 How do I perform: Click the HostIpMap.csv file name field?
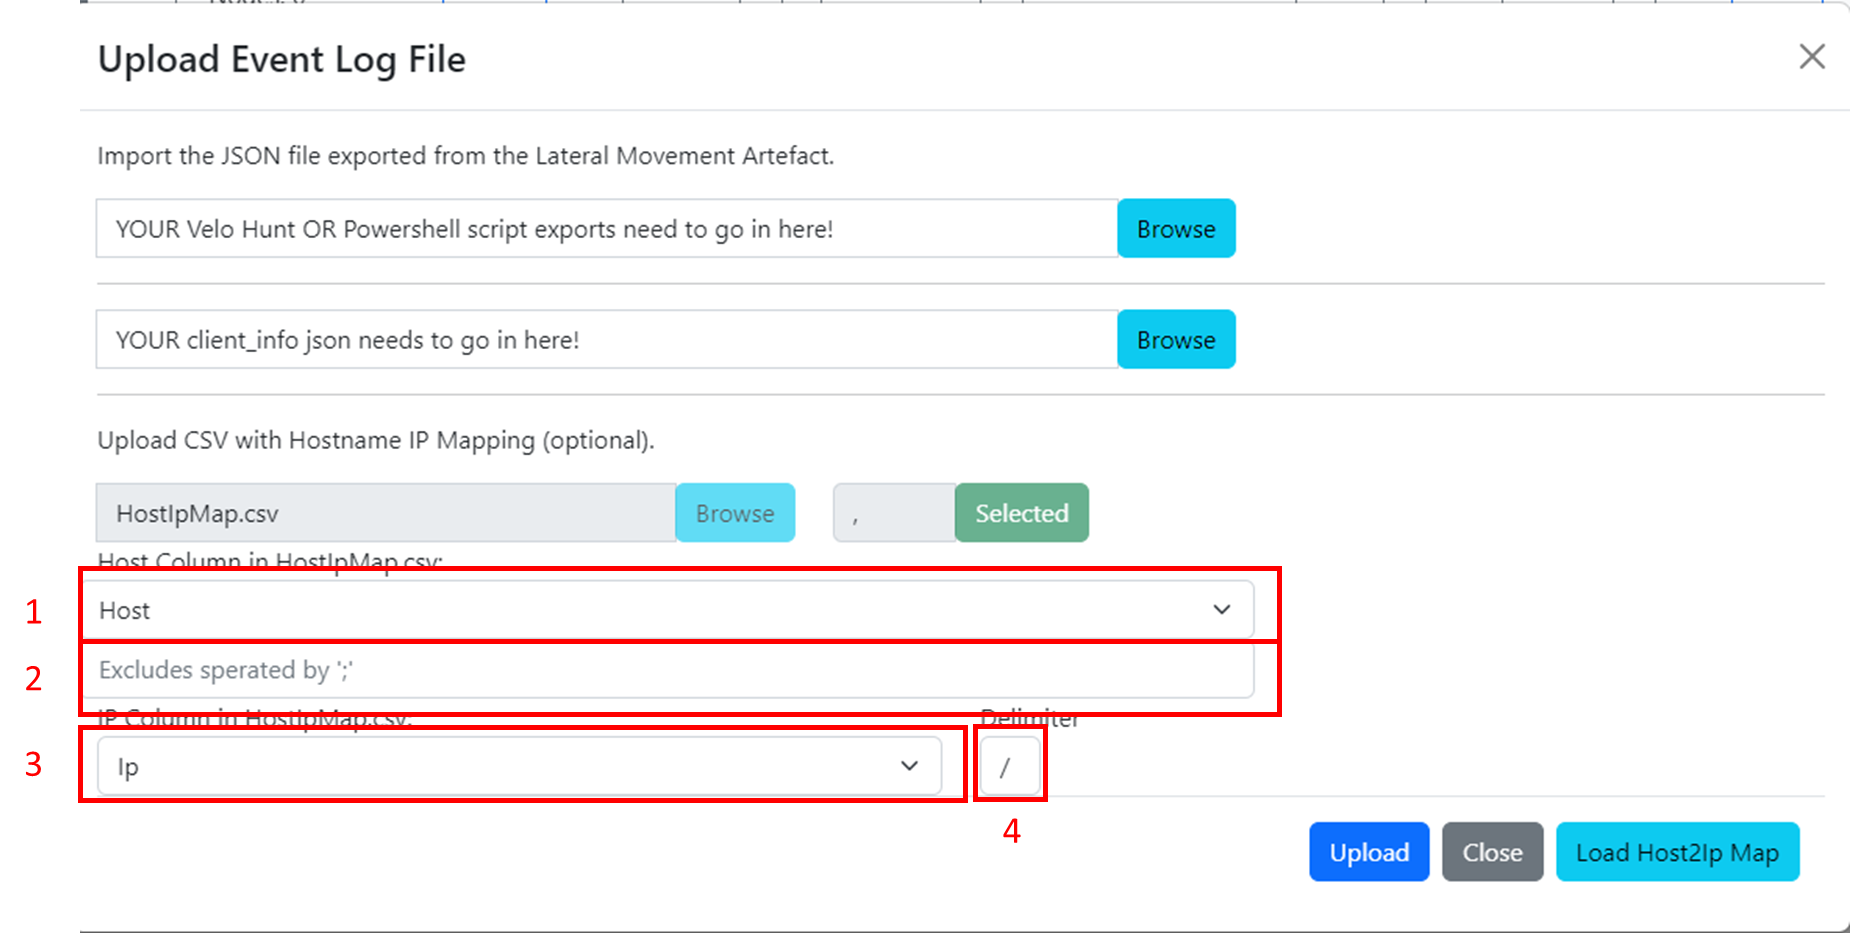(385, 513)
